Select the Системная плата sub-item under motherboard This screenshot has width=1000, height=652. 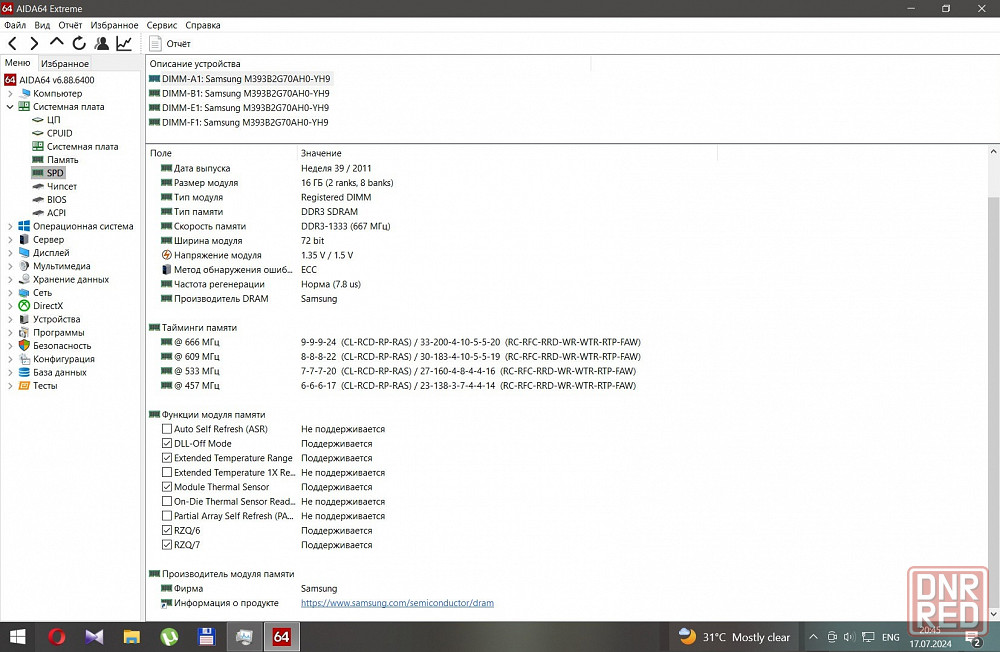(82, 147)
